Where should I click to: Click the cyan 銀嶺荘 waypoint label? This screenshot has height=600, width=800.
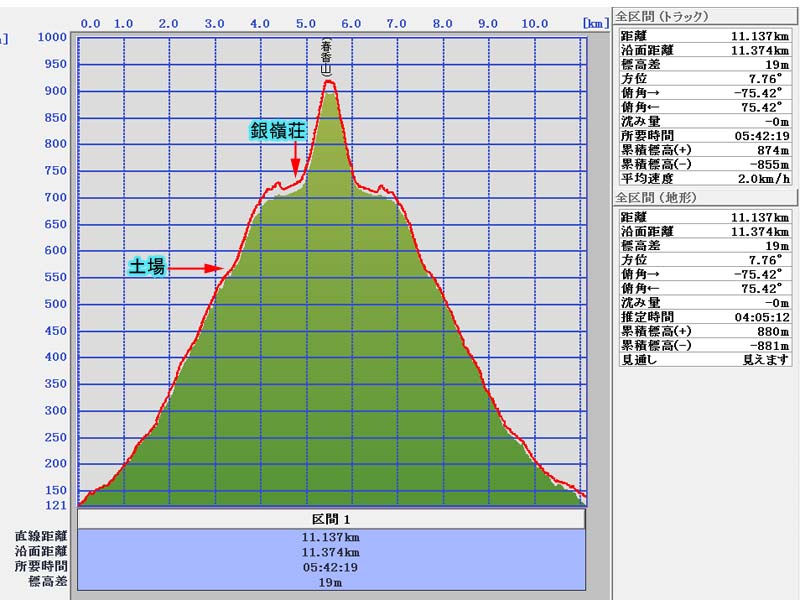coord(277,131)
